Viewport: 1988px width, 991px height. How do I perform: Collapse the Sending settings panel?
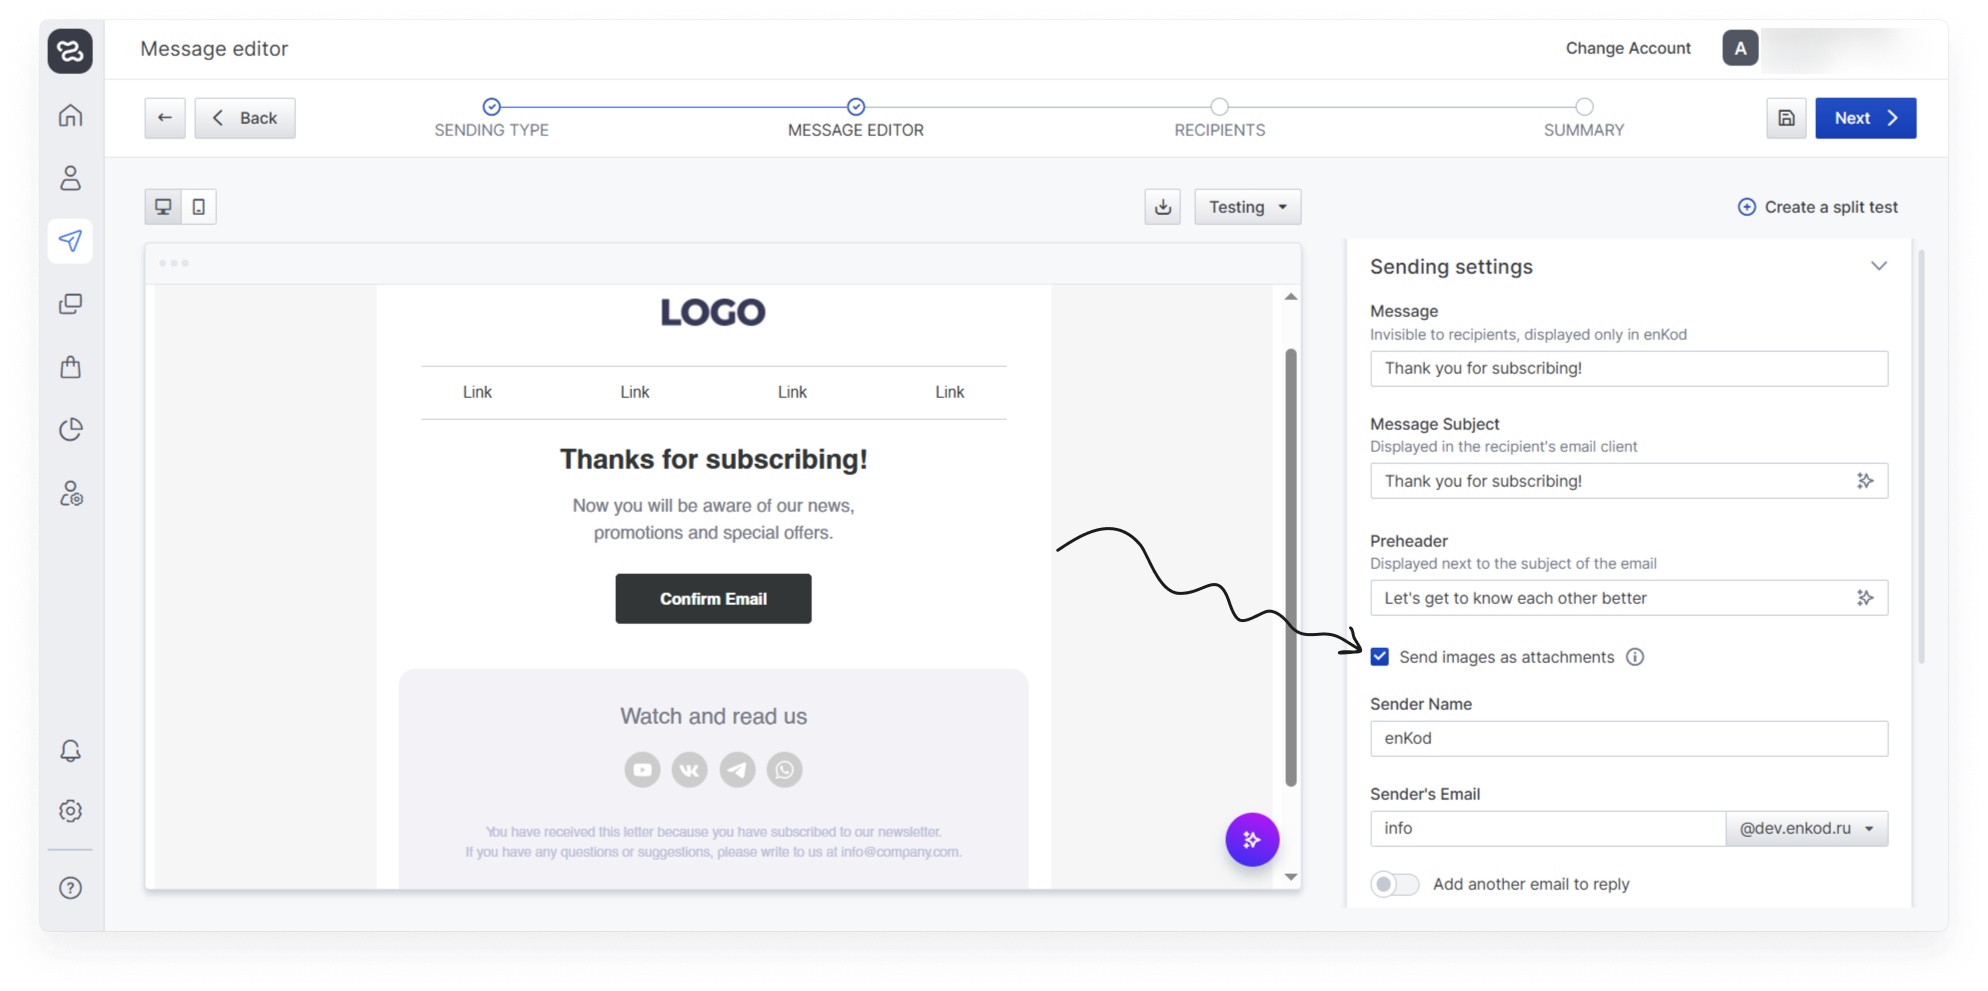1878,266
